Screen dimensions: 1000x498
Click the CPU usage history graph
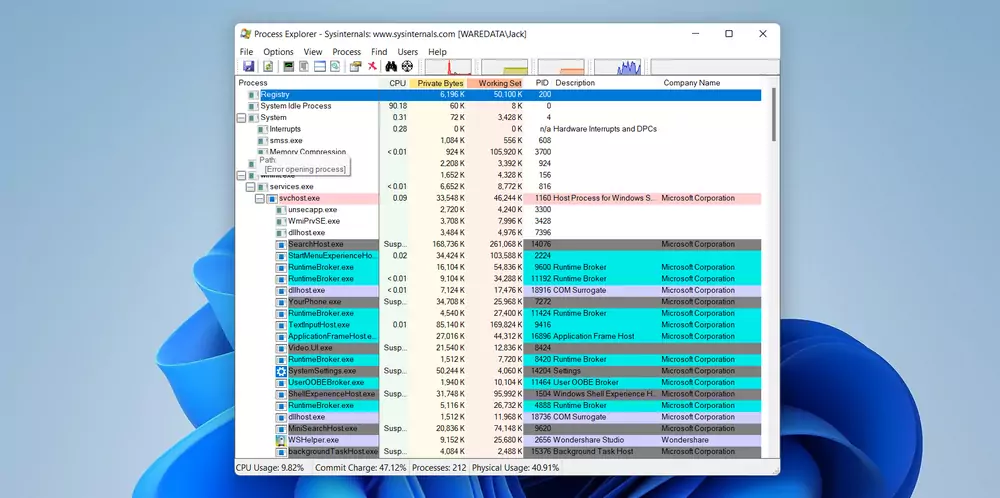tap(448, 66)
